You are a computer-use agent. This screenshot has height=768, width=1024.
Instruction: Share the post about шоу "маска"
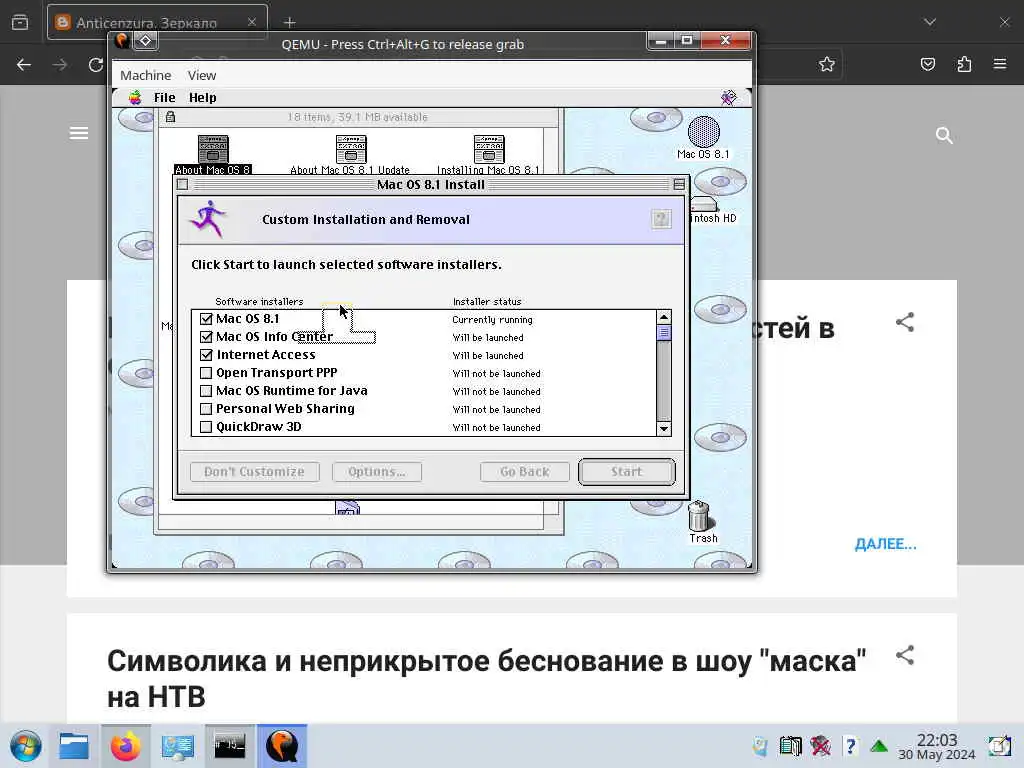point(904,655)
